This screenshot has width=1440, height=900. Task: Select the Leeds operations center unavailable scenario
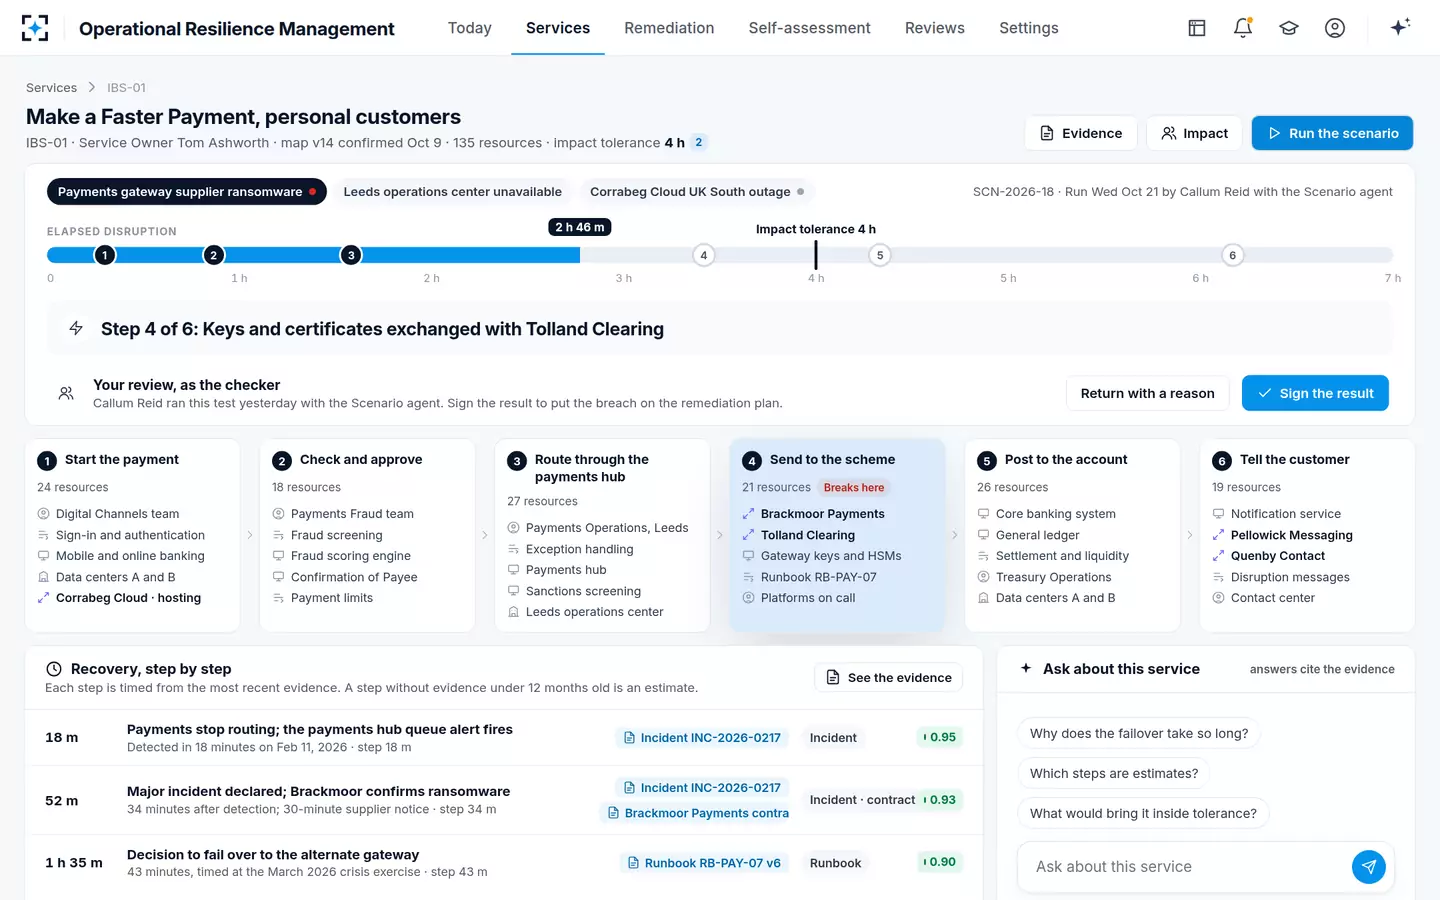[x=452, y=192]
